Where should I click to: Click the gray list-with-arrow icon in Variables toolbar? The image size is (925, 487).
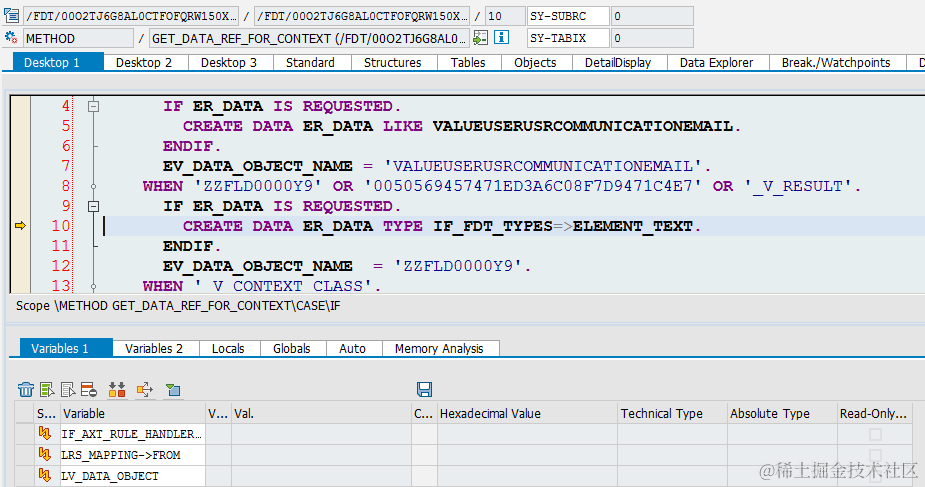click(68, 389)
